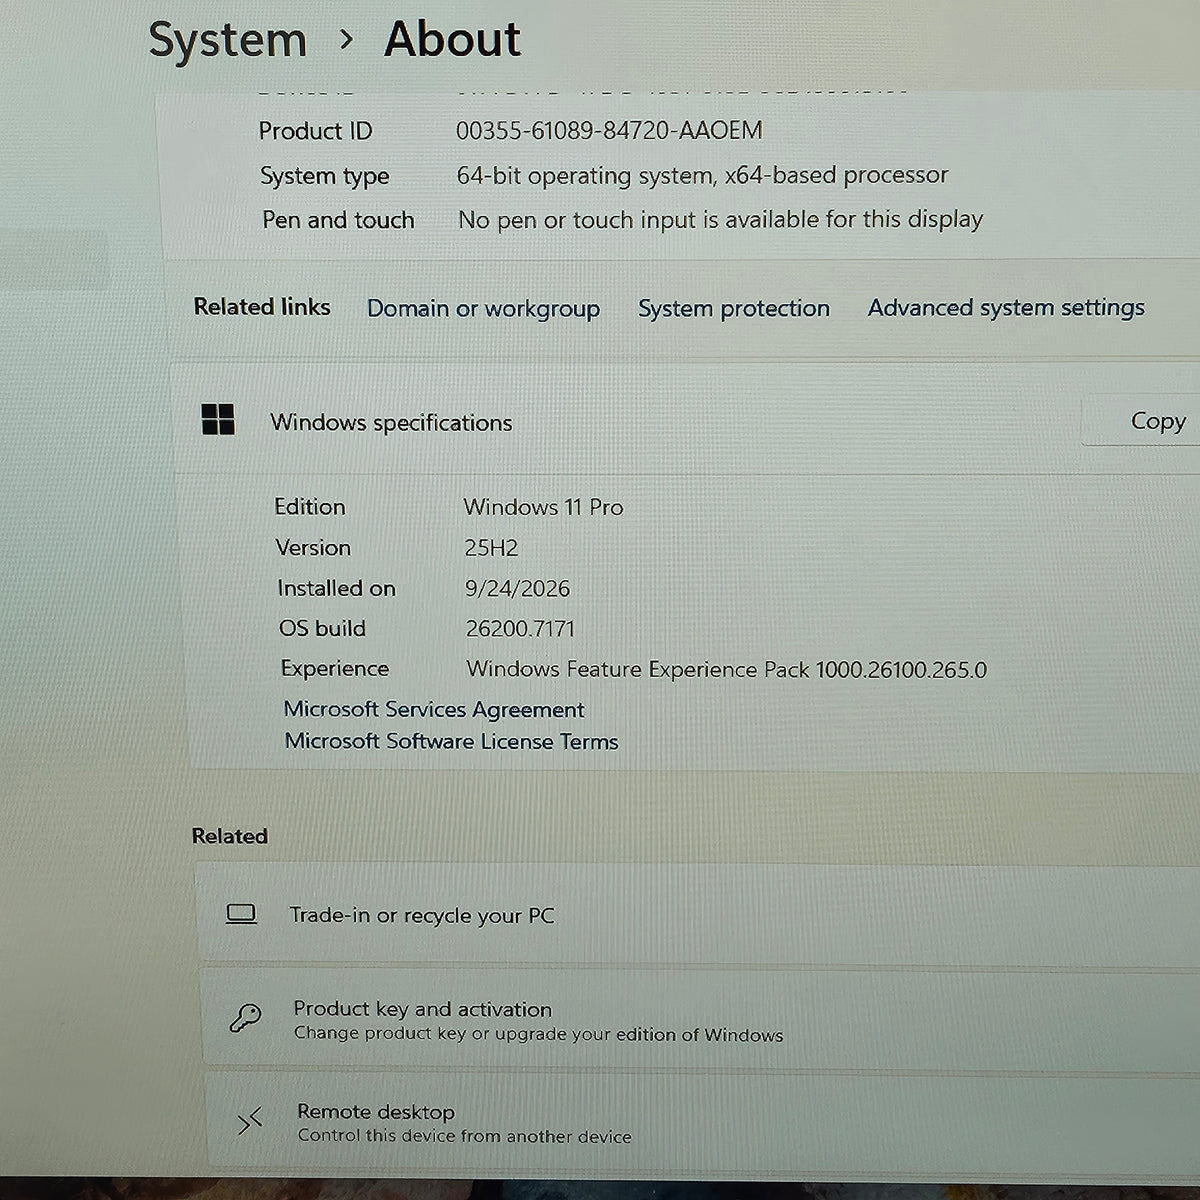
Task: Click the Version label
Action: tap(313, 547)
